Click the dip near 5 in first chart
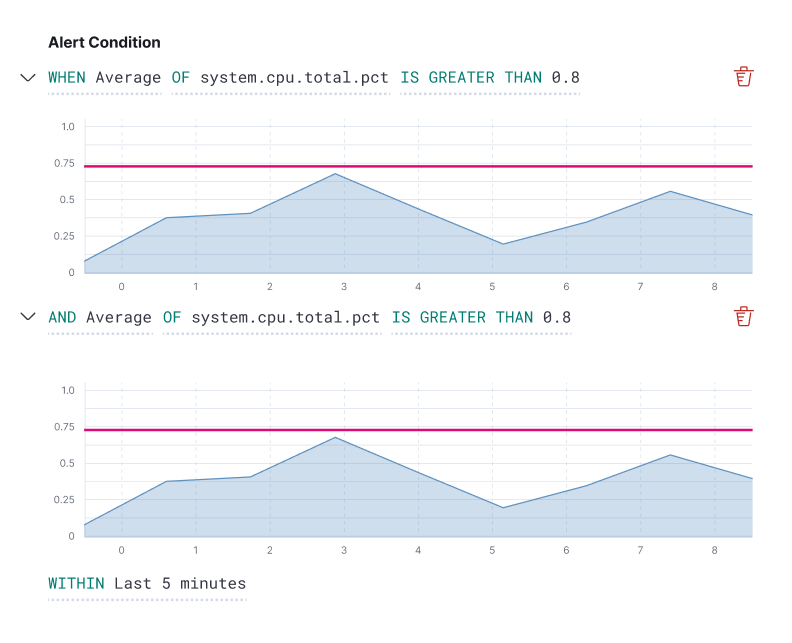This screenshot has width=792, height=643. tap(503, 244)
